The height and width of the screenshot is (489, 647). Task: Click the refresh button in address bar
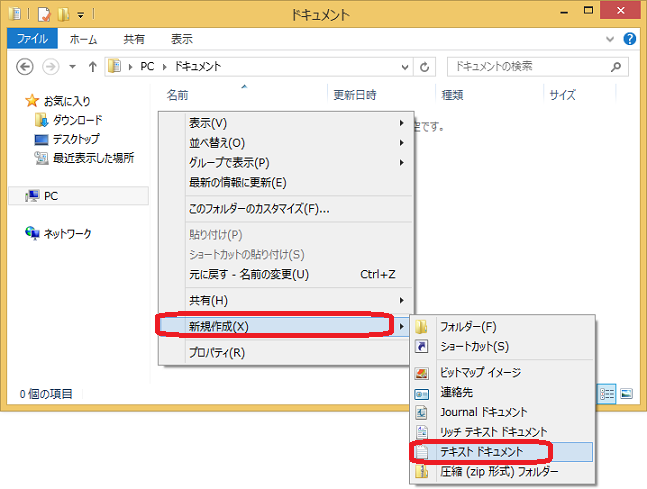click(426, 66)
